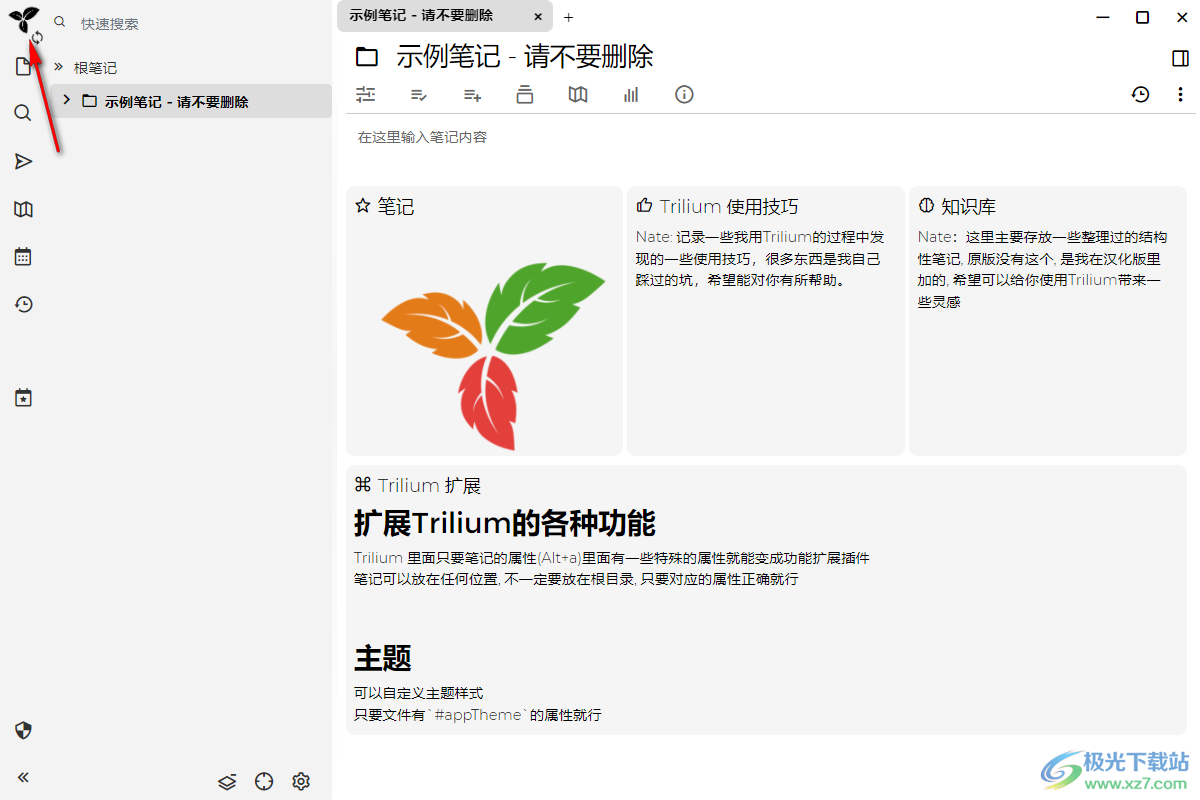Image resolution: width=1200 pixels, height=800 pixels.
Task: Click the magnifier beside 快速搜索
Action: pyautogui.click(x=60, y=21)
